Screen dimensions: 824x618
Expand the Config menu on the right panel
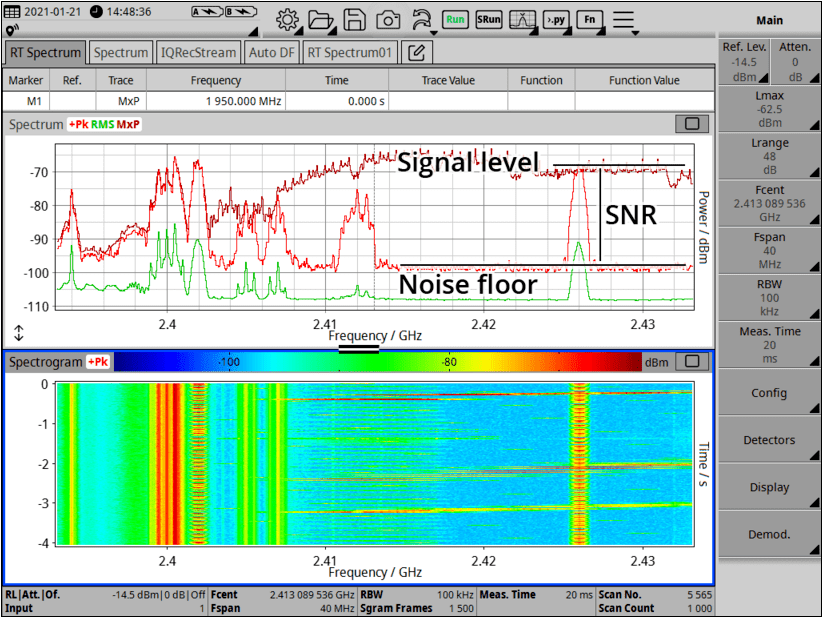[769, 393]
